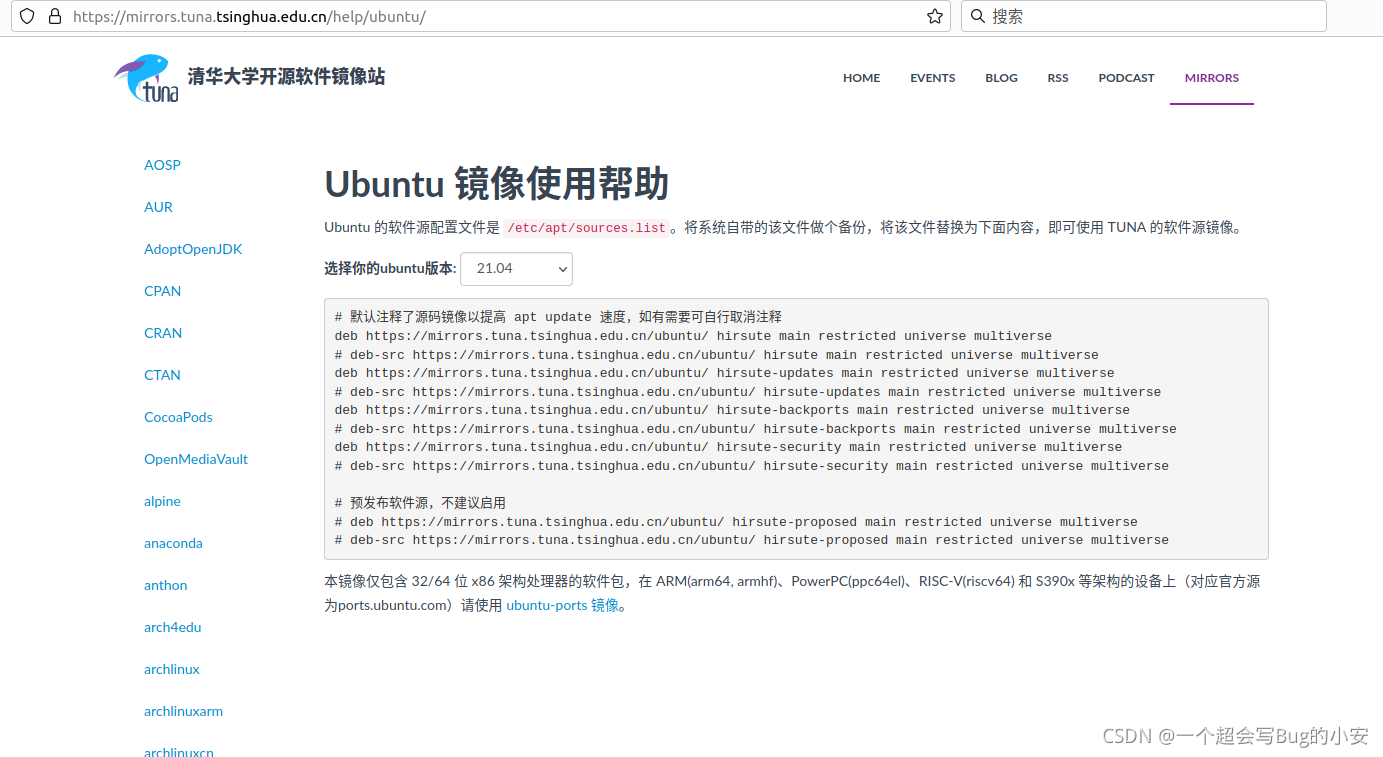
Task: Bookmark this page with the star icon
Action: 935,16
